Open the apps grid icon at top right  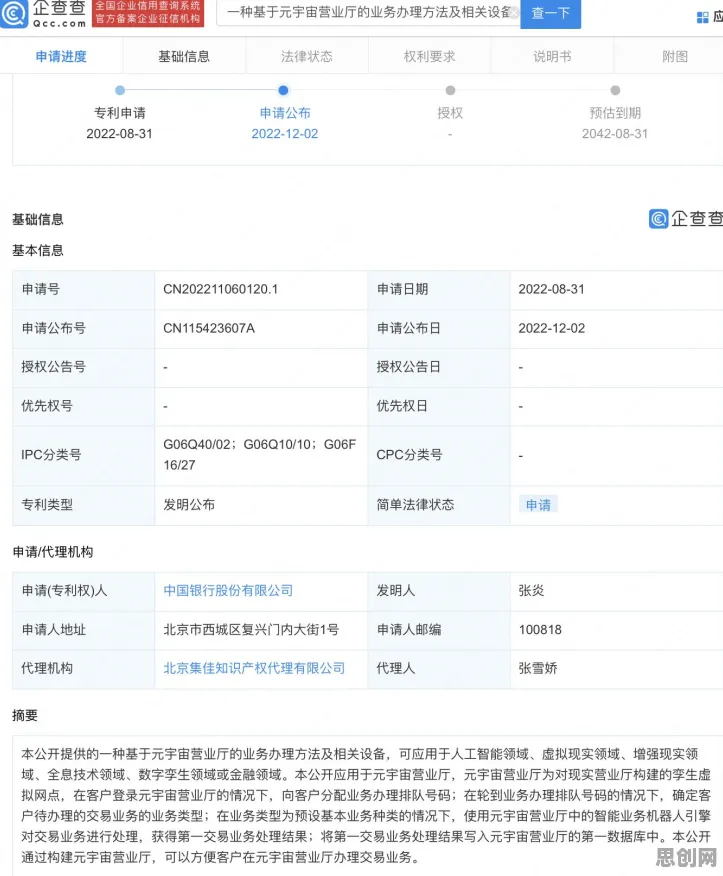point(702,17)
